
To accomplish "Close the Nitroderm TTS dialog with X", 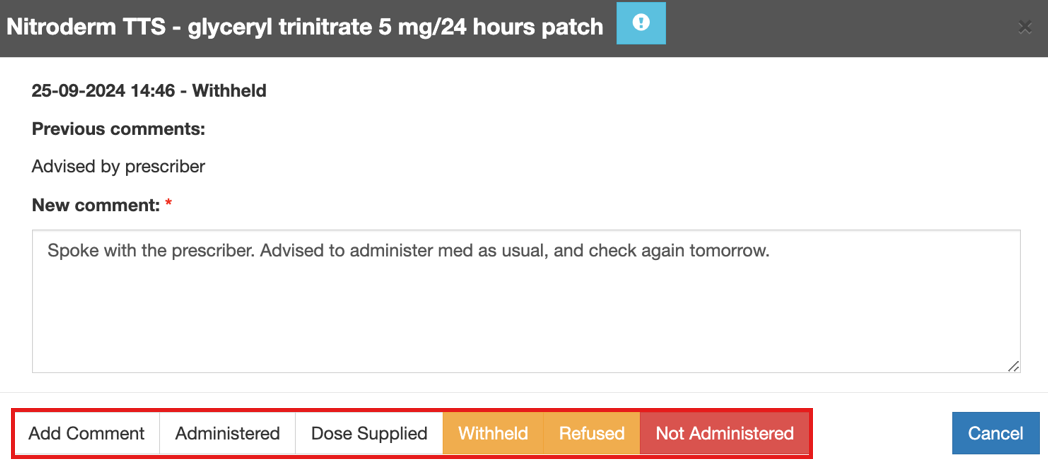I will [1024, 27].
